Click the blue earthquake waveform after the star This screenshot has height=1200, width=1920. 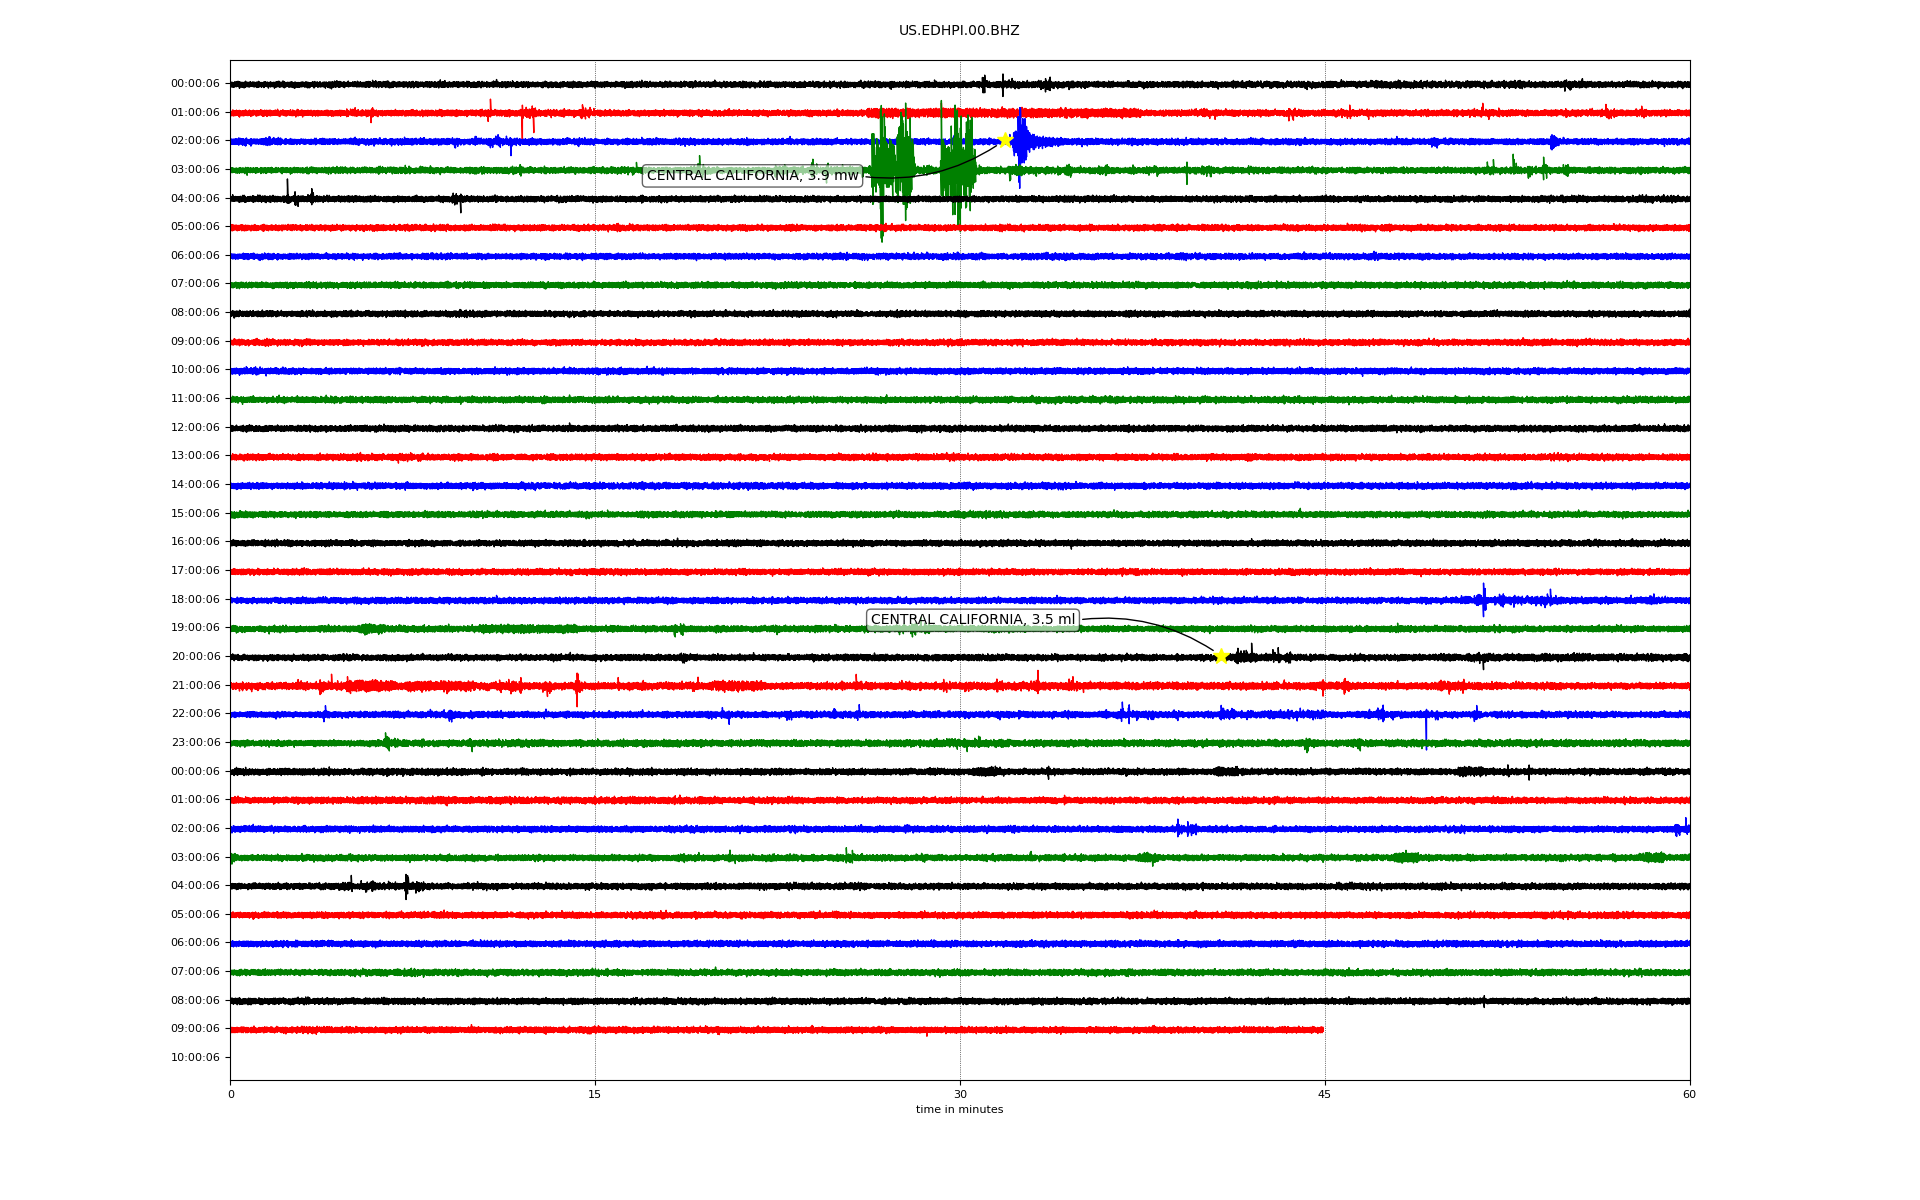click(1022, 142)
